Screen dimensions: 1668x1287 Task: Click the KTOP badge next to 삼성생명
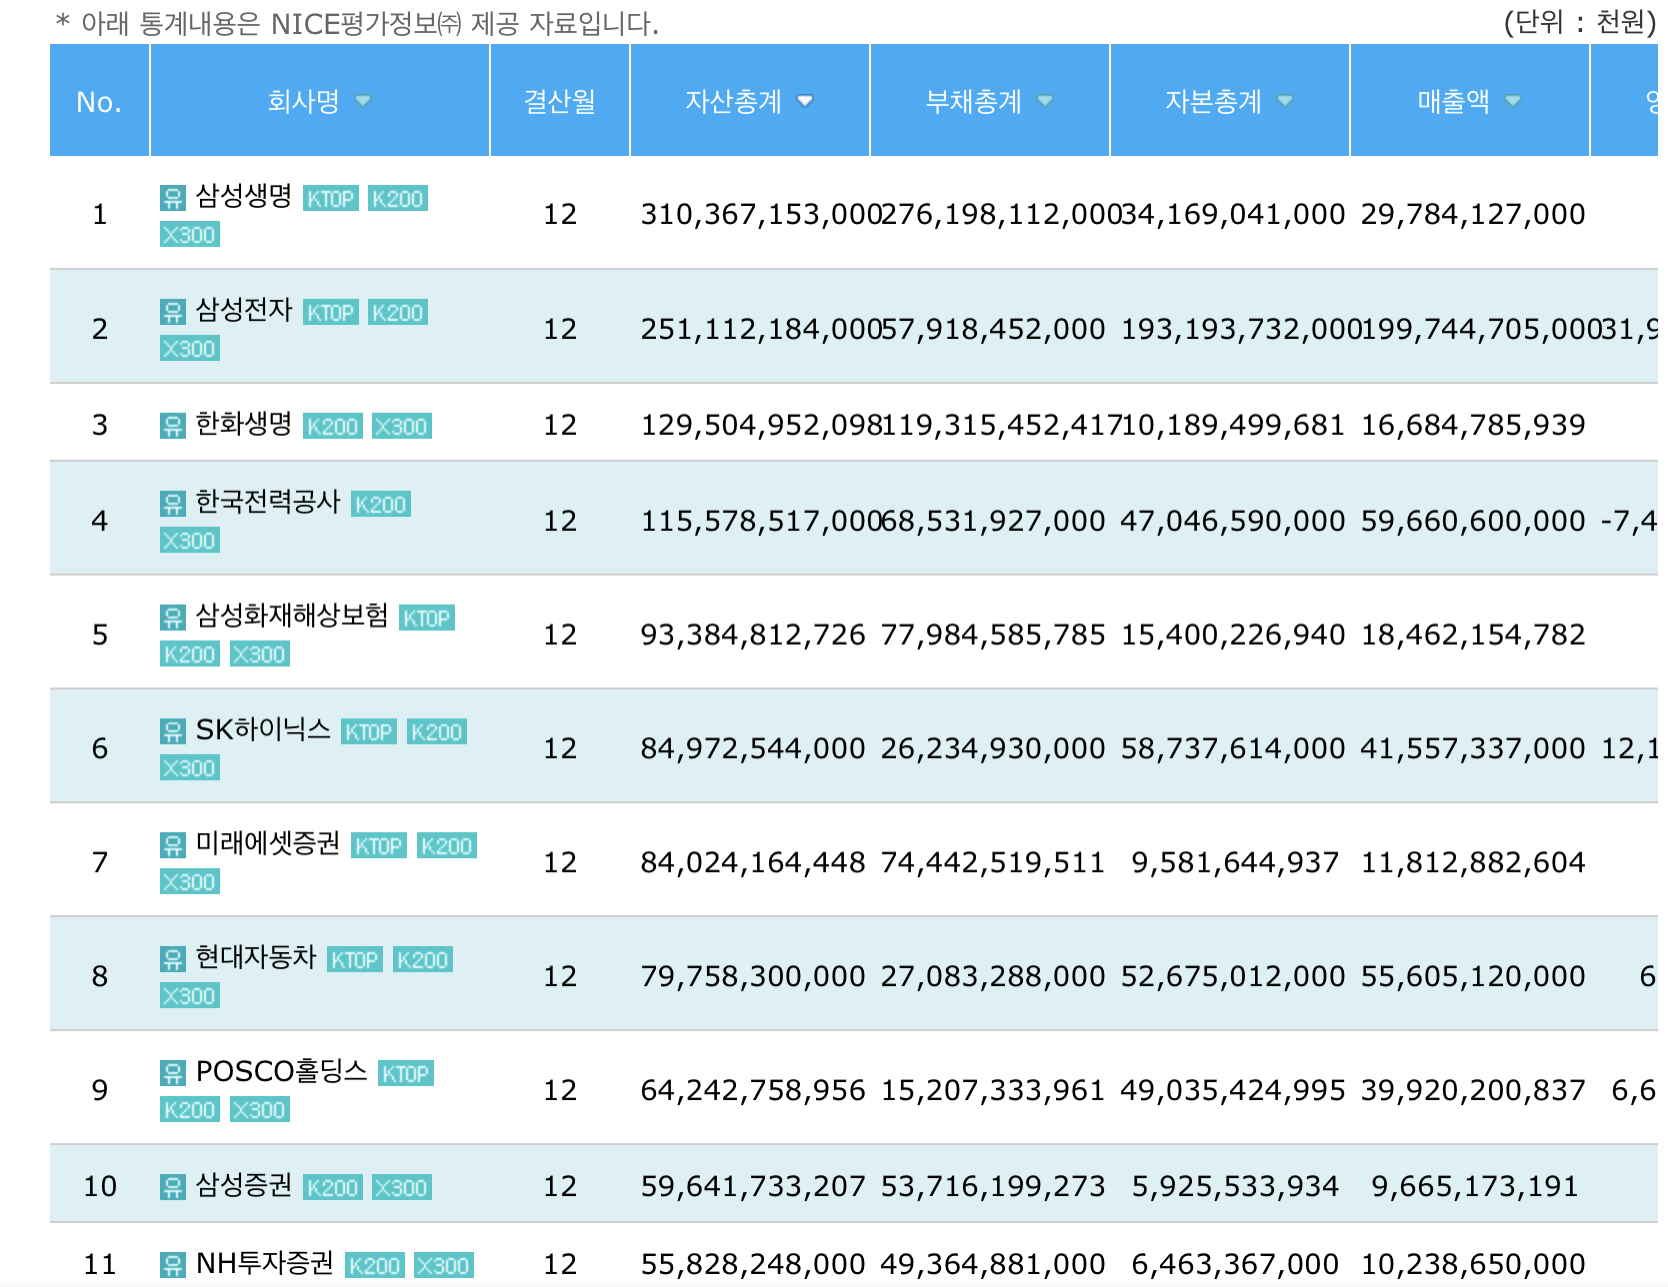[x=330, y=199]
